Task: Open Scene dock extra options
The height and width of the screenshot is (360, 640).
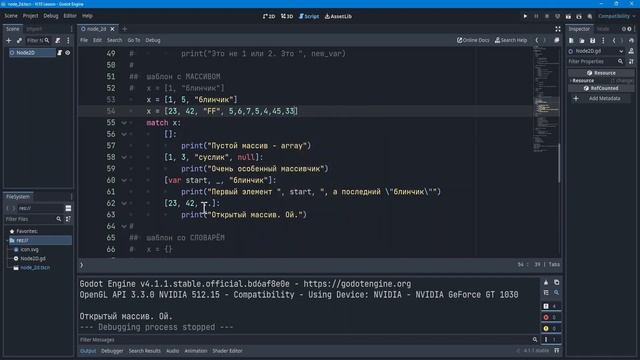Action: point(68,40)
